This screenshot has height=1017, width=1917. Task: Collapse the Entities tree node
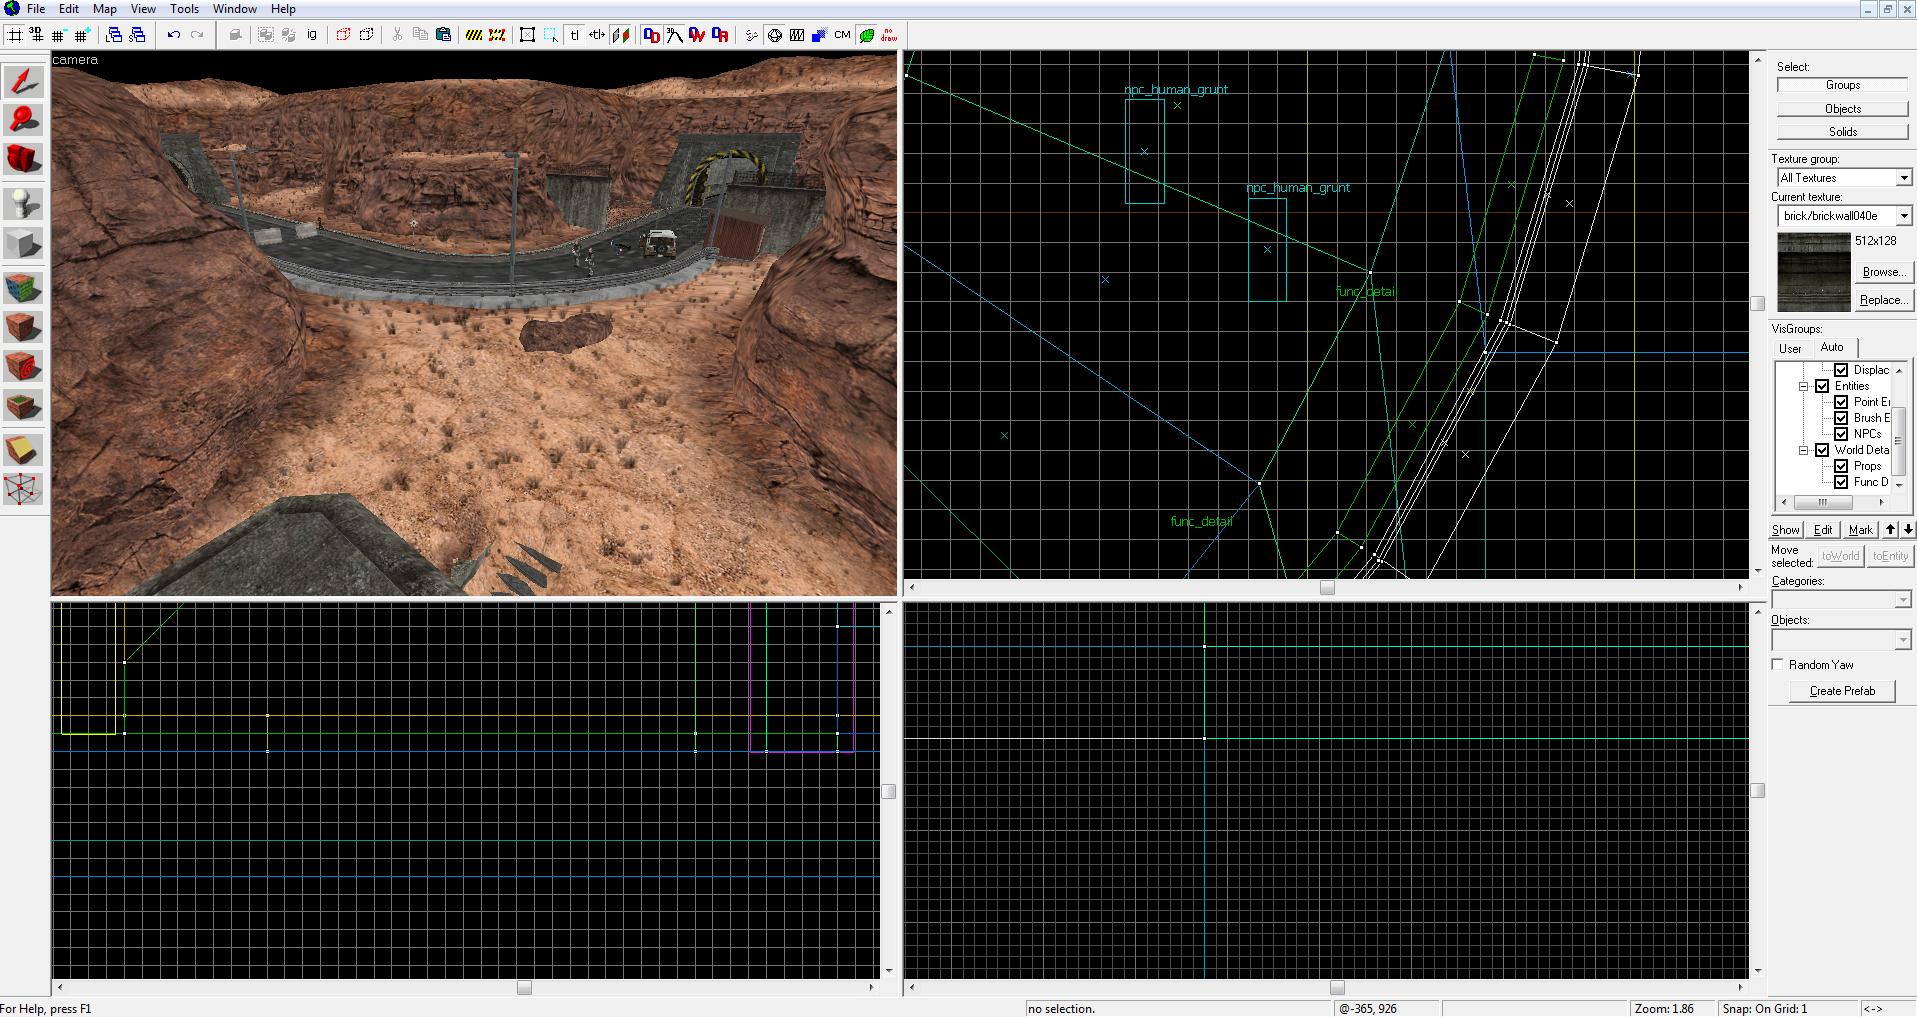1805,386
